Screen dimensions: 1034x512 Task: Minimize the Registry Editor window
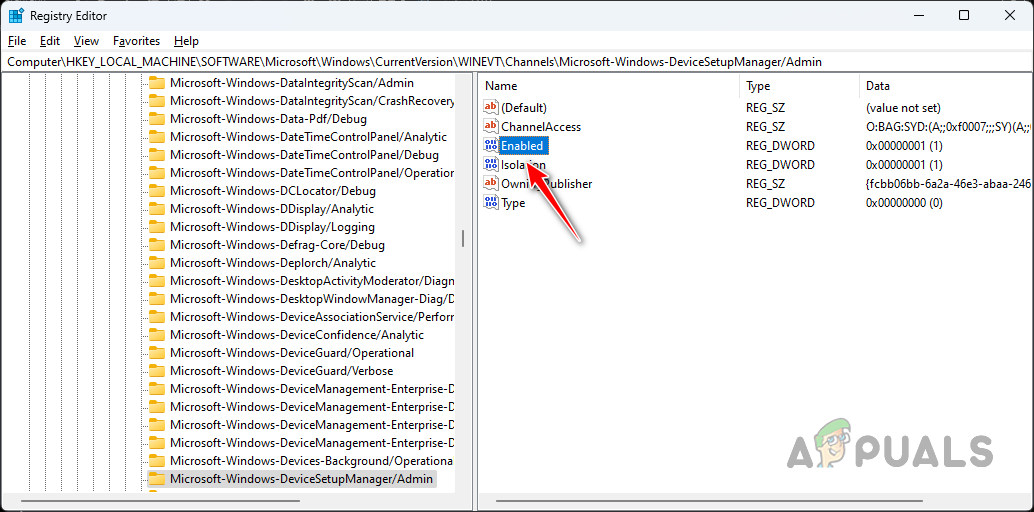(918, 15)
